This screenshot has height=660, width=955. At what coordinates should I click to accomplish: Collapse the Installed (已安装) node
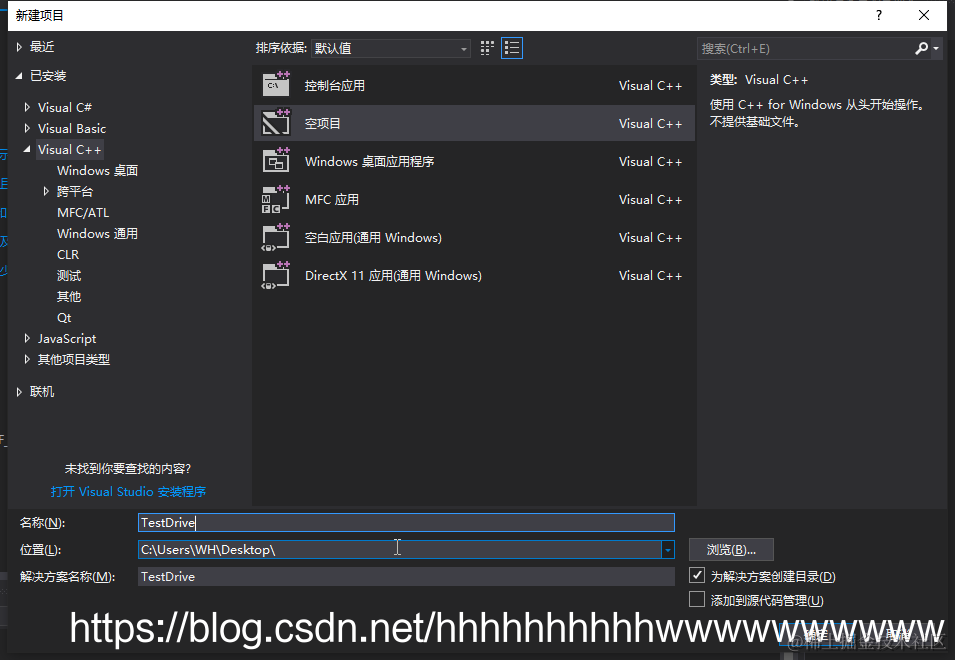[x=19, y=75]
